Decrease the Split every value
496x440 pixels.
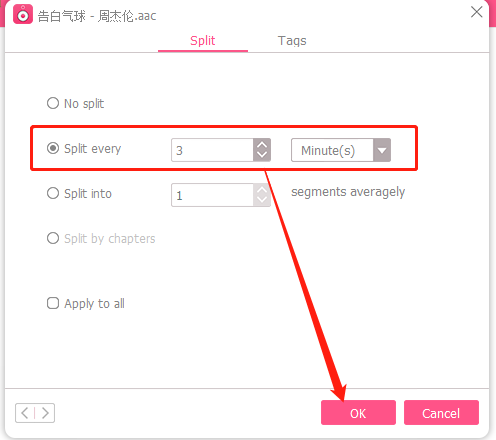point(262,155)
